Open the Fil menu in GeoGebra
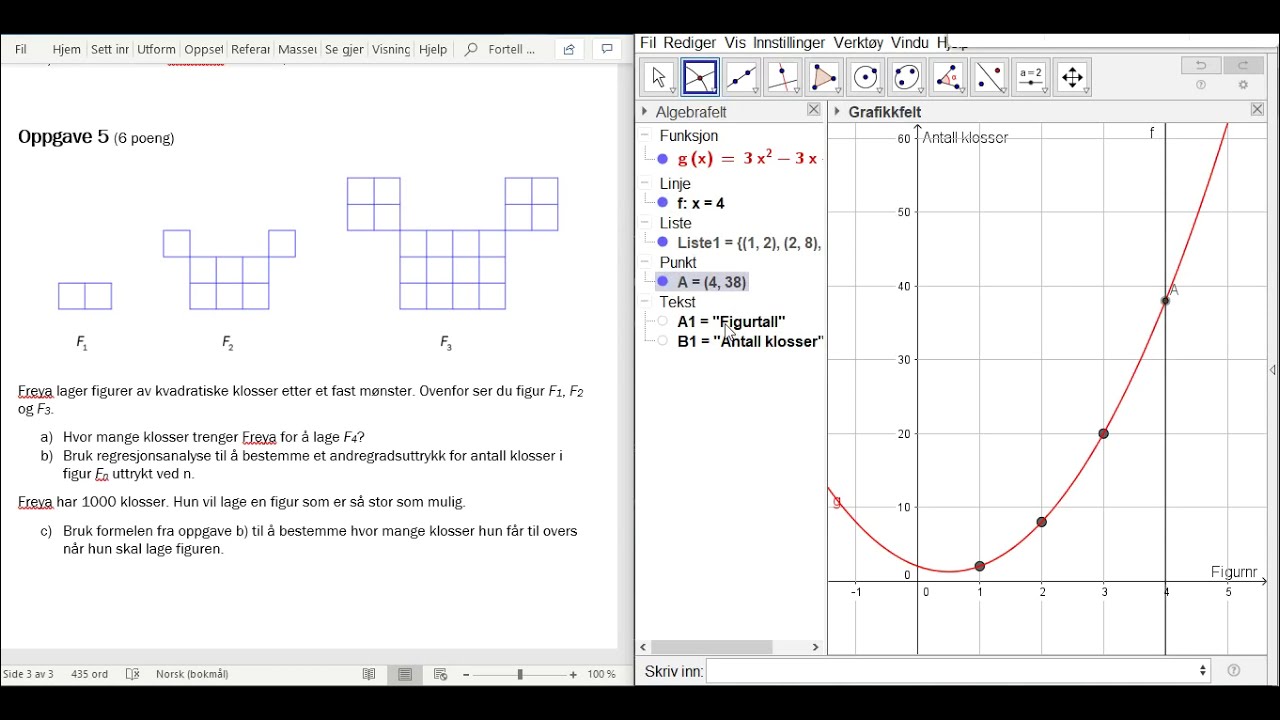Screen dimensions: 1280x720 pyautogui.click(x=648, y=43)
